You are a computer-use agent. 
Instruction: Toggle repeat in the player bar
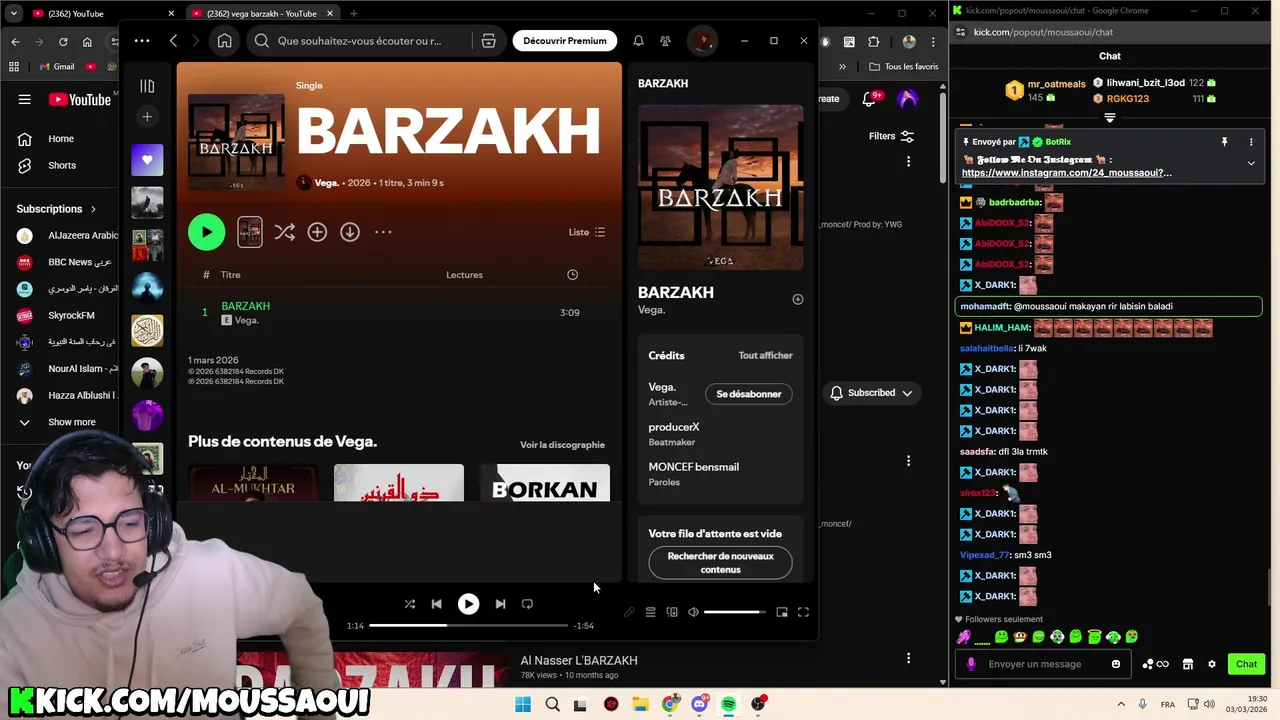pyautogui.click(x=527, y=604)
